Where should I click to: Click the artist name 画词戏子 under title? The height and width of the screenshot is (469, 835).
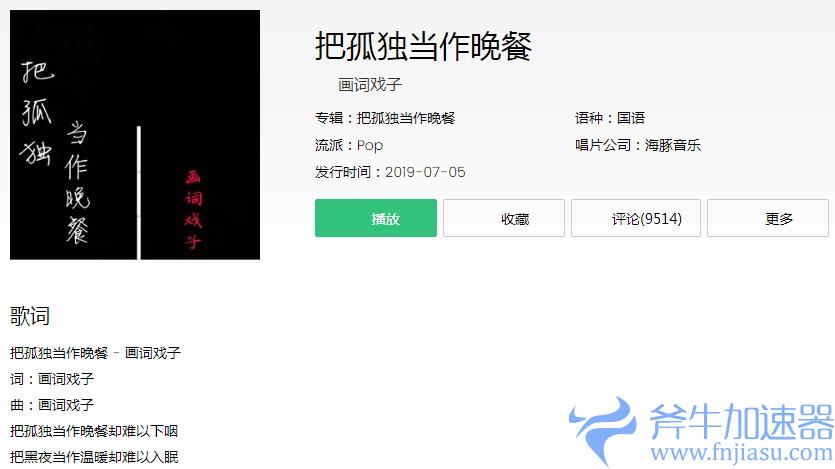pyautogui.click(x=370, y=85)
